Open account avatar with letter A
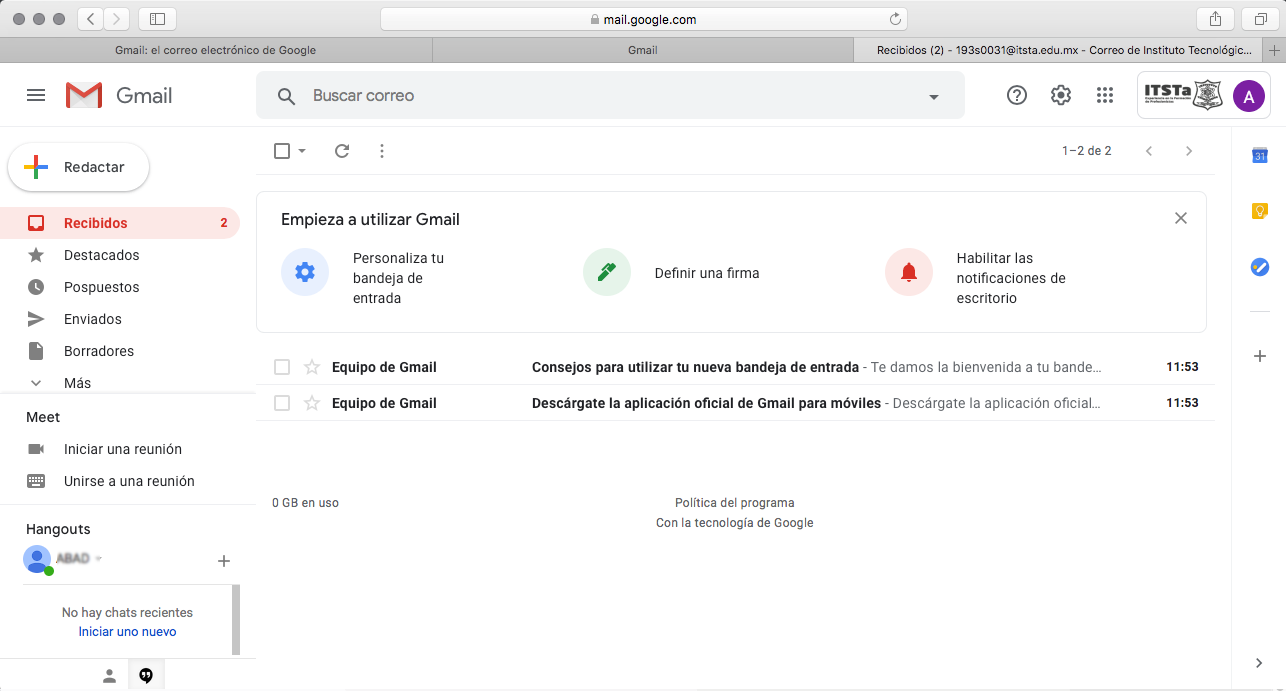Viewport: 1286px width, 691px height. [x=1248, y=96]
